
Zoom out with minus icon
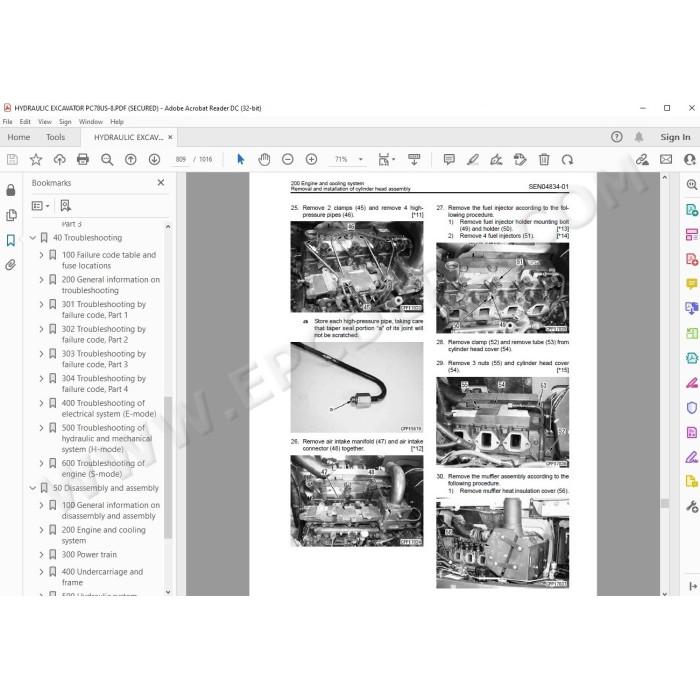[288, 159]
